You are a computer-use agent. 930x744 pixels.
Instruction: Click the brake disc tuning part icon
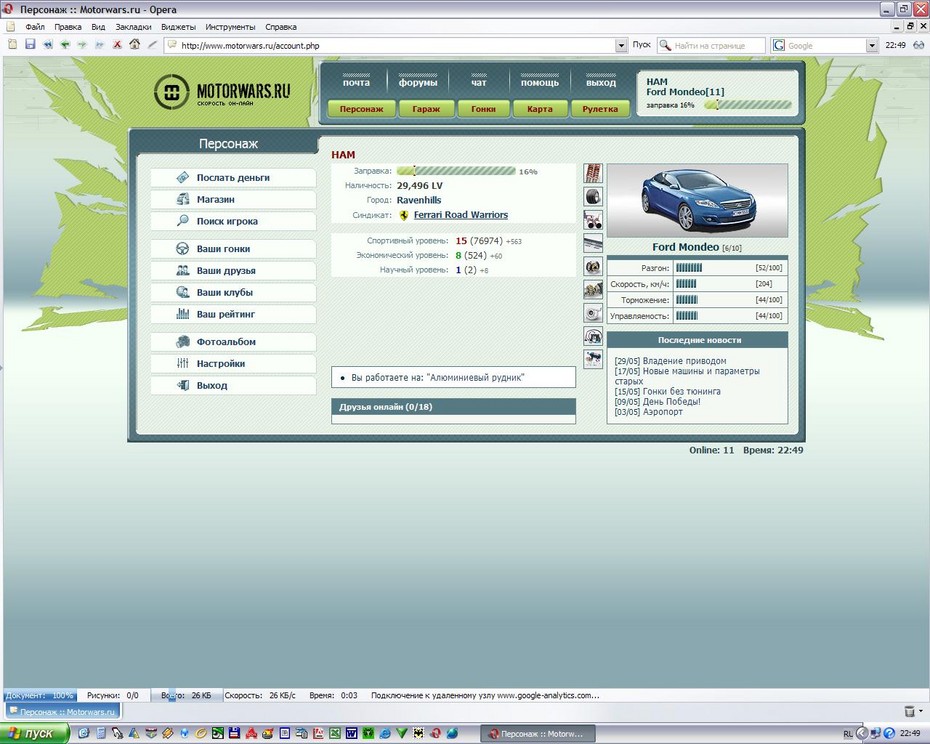(593, 266)
